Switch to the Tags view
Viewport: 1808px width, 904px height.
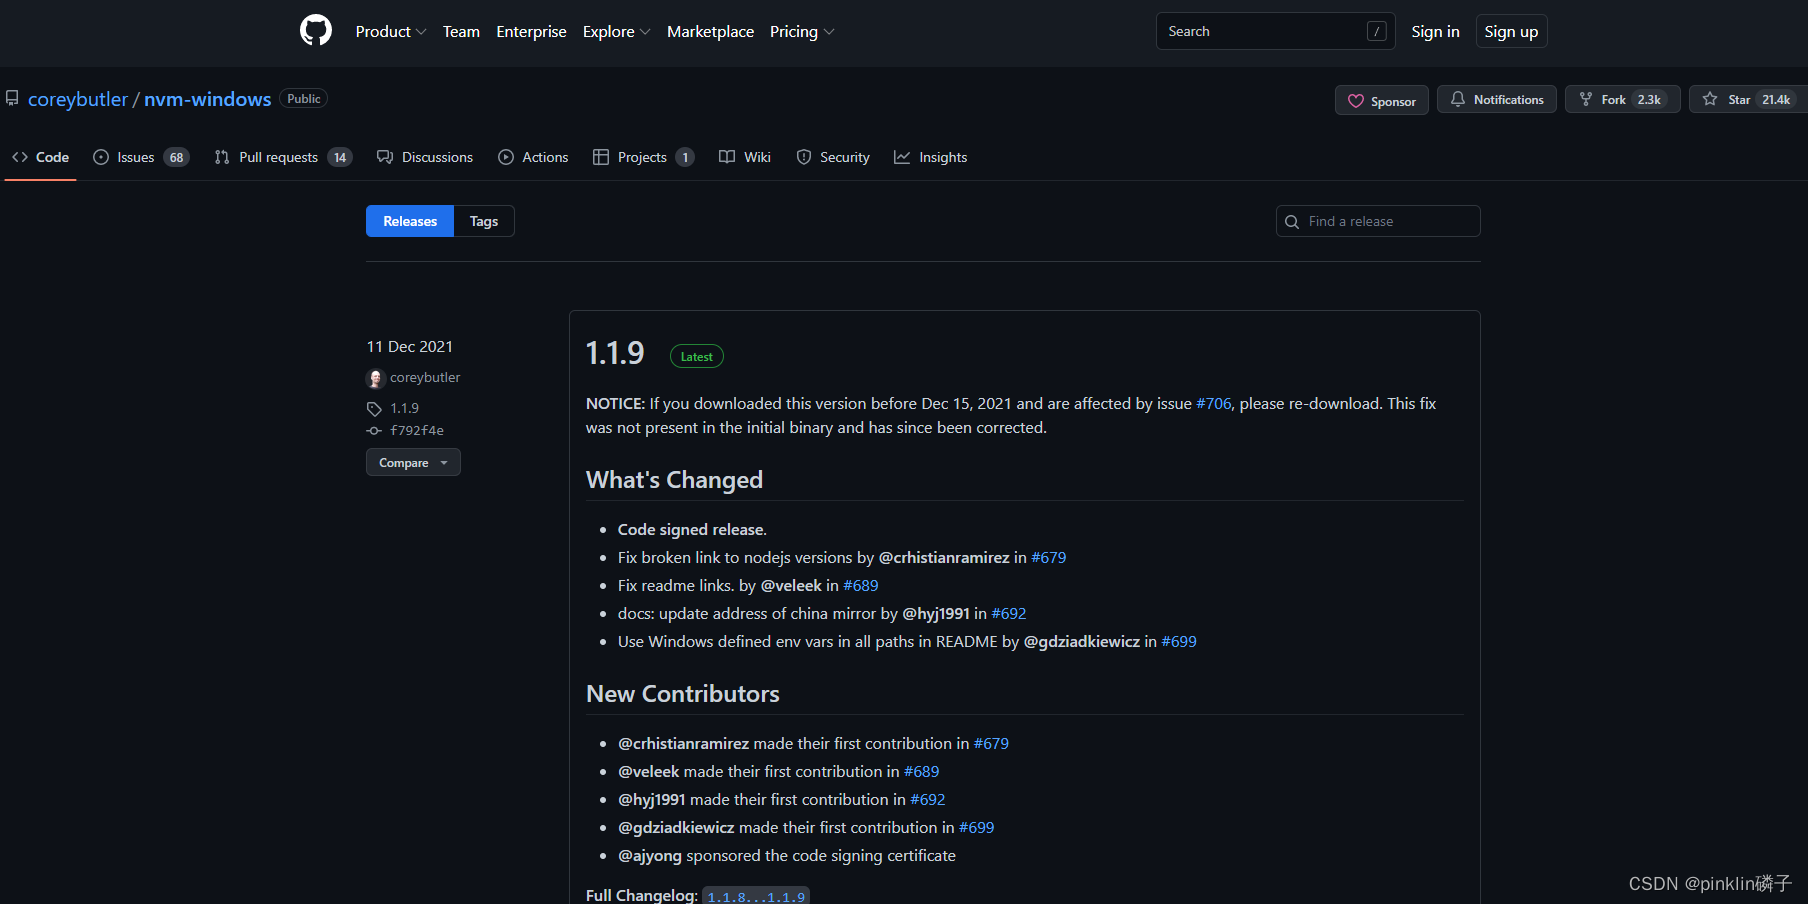(484, 221)
